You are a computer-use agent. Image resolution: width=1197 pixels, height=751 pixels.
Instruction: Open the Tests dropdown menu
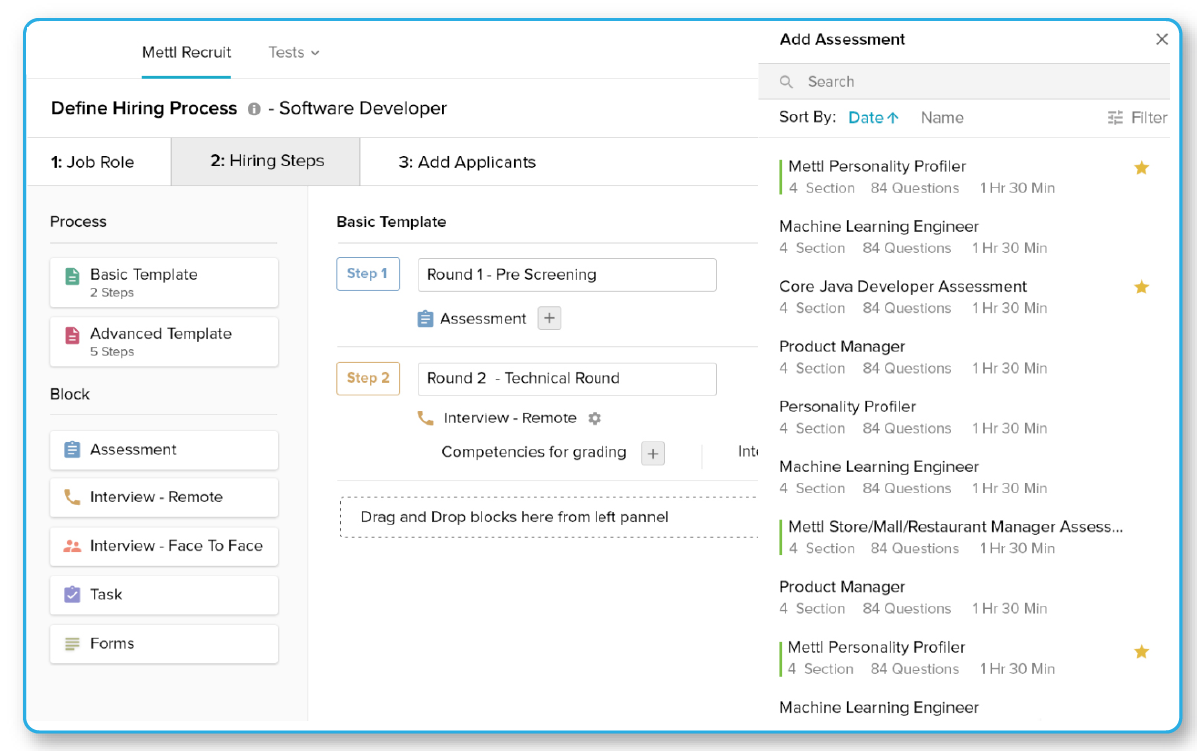[x=294, y=52]
